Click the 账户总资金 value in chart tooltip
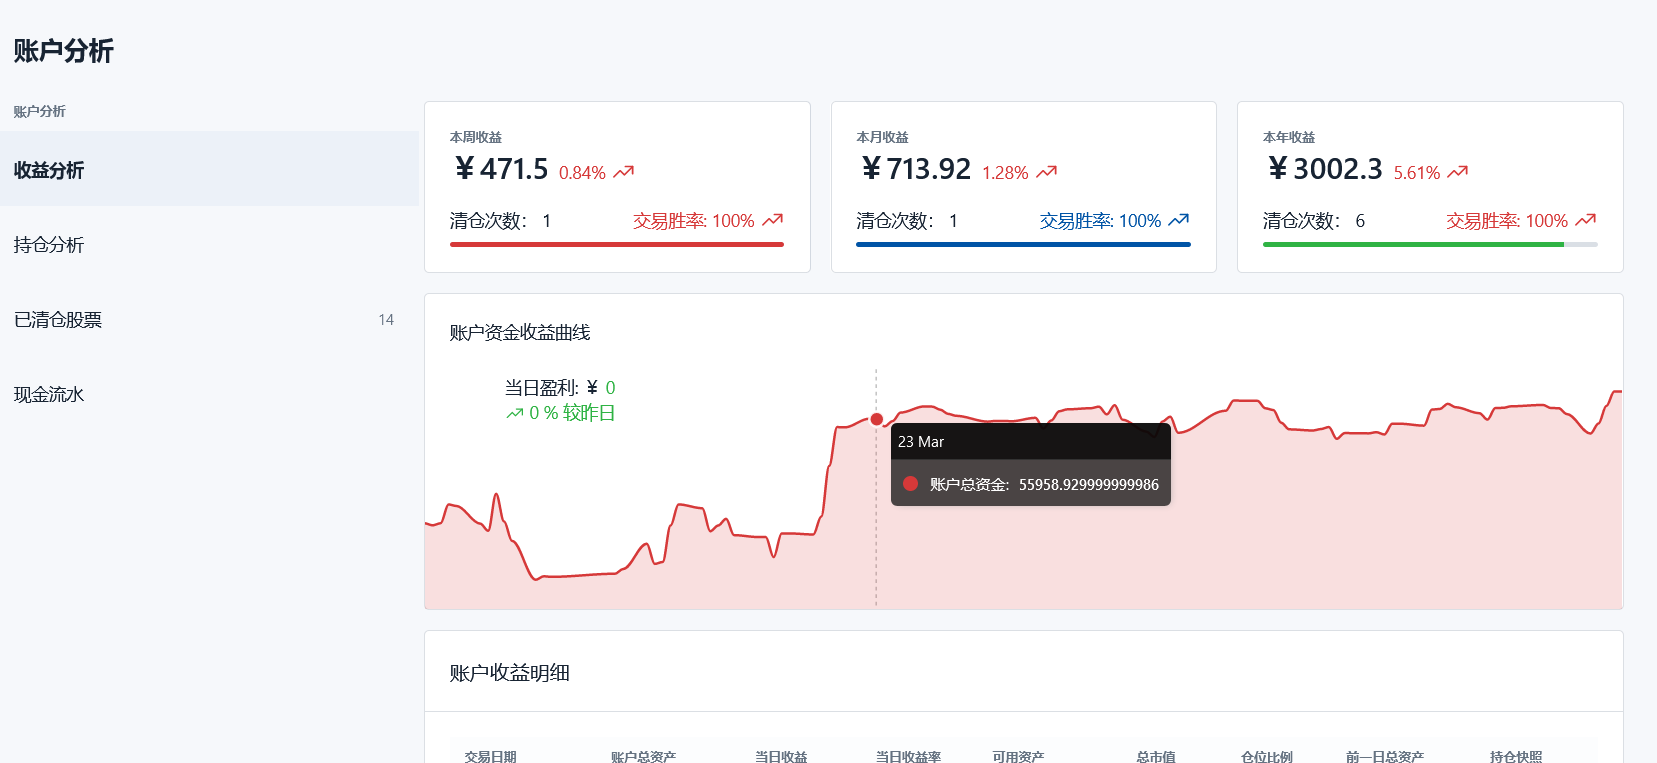The width and height of the screenshot is (1657, 763). [x=1089, y=484]
